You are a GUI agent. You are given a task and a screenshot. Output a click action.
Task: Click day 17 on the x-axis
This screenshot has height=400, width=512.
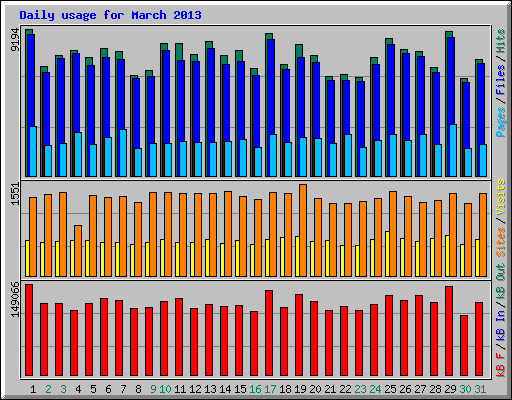[x=270, y=389]
